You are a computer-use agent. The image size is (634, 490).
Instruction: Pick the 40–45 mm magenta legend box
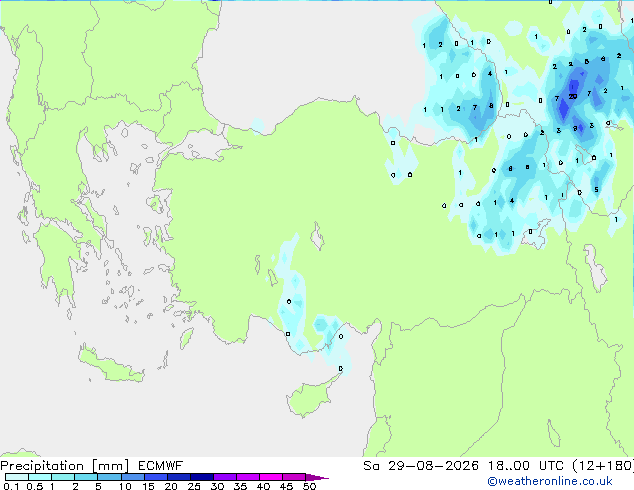tap(271, 477)
